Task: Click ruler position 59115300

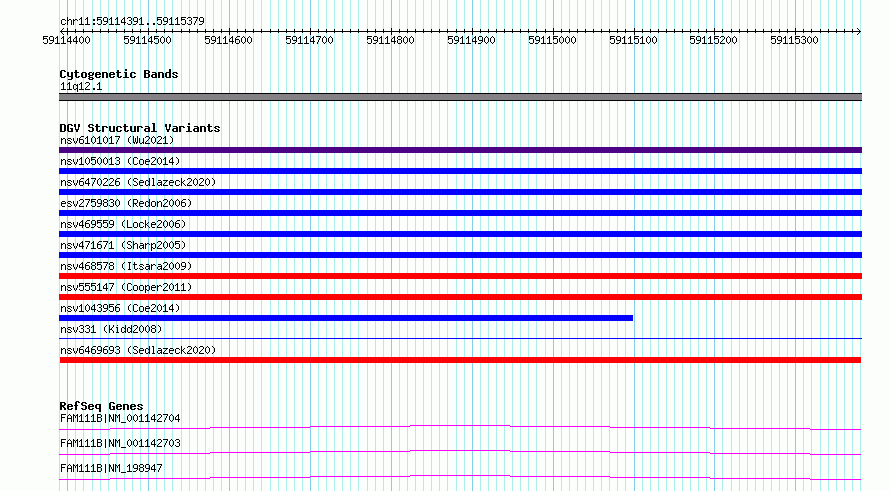Action: [x=795, y=40]
